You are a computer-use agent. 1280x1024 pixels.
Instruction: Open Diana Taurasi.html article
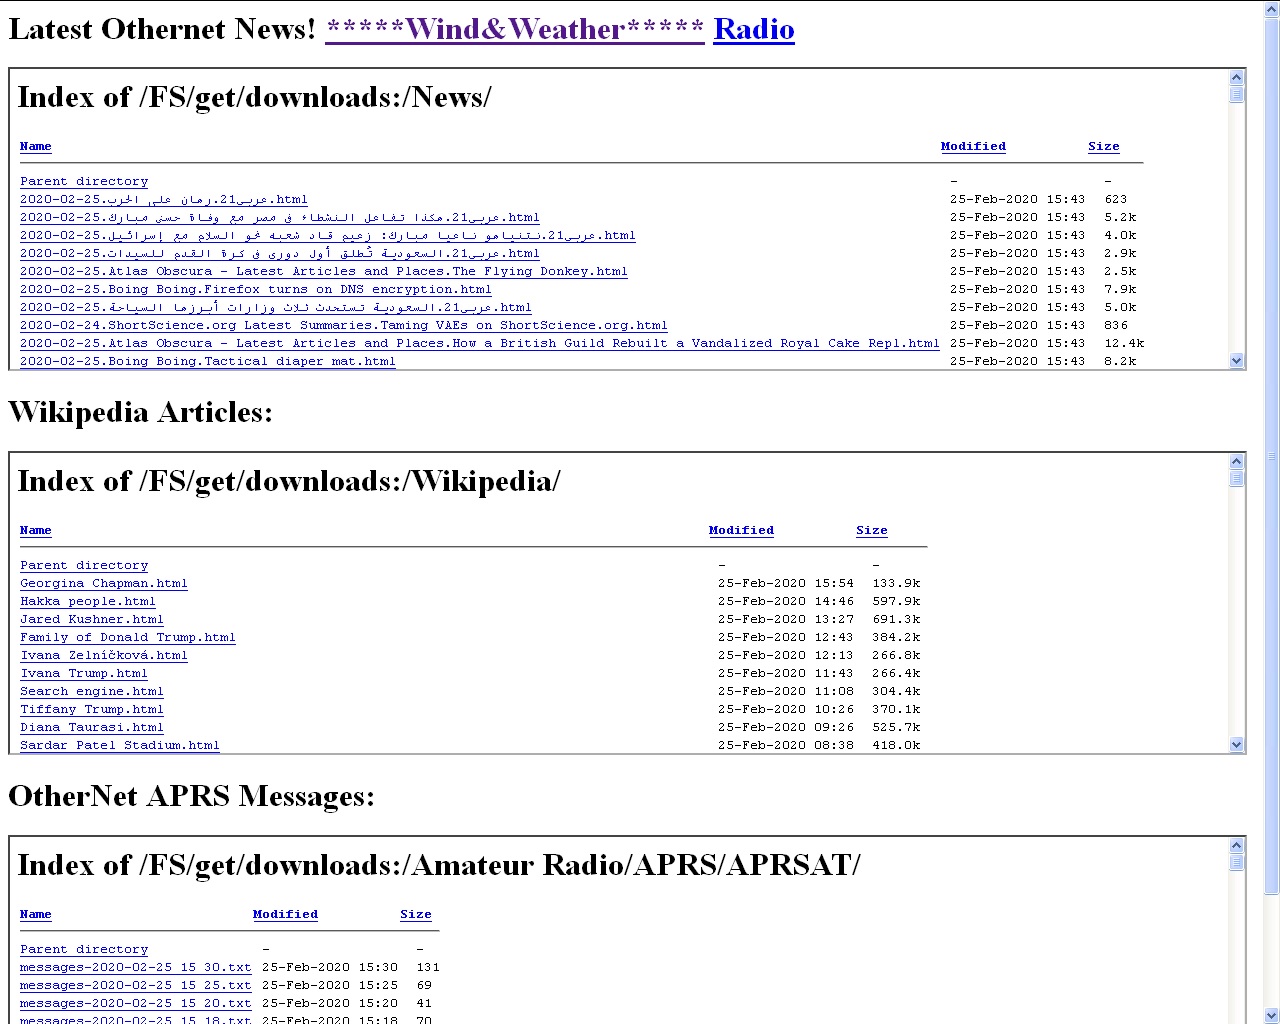click(92, 727)
